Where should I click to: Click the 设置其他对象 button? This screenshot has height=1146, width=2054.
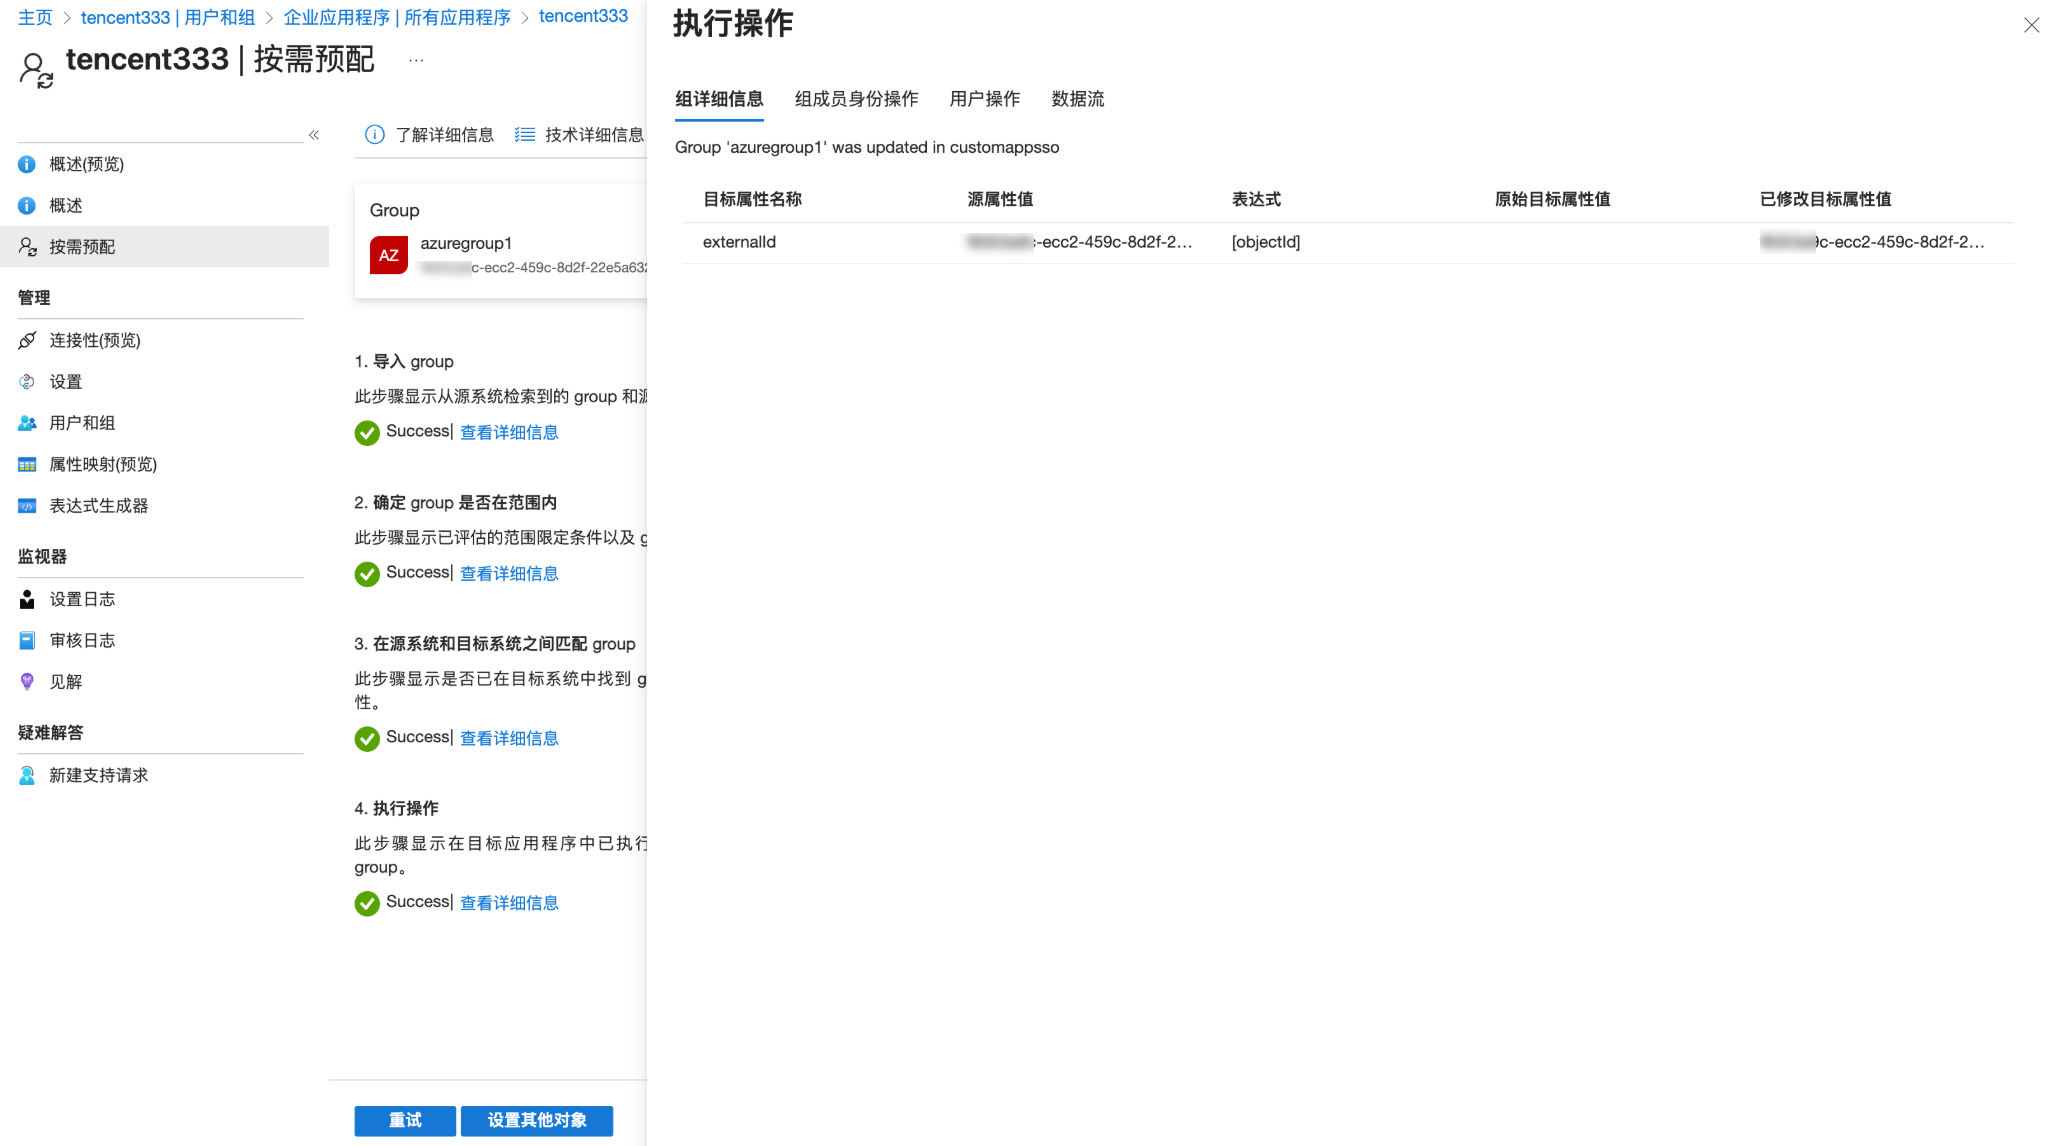537,1120
